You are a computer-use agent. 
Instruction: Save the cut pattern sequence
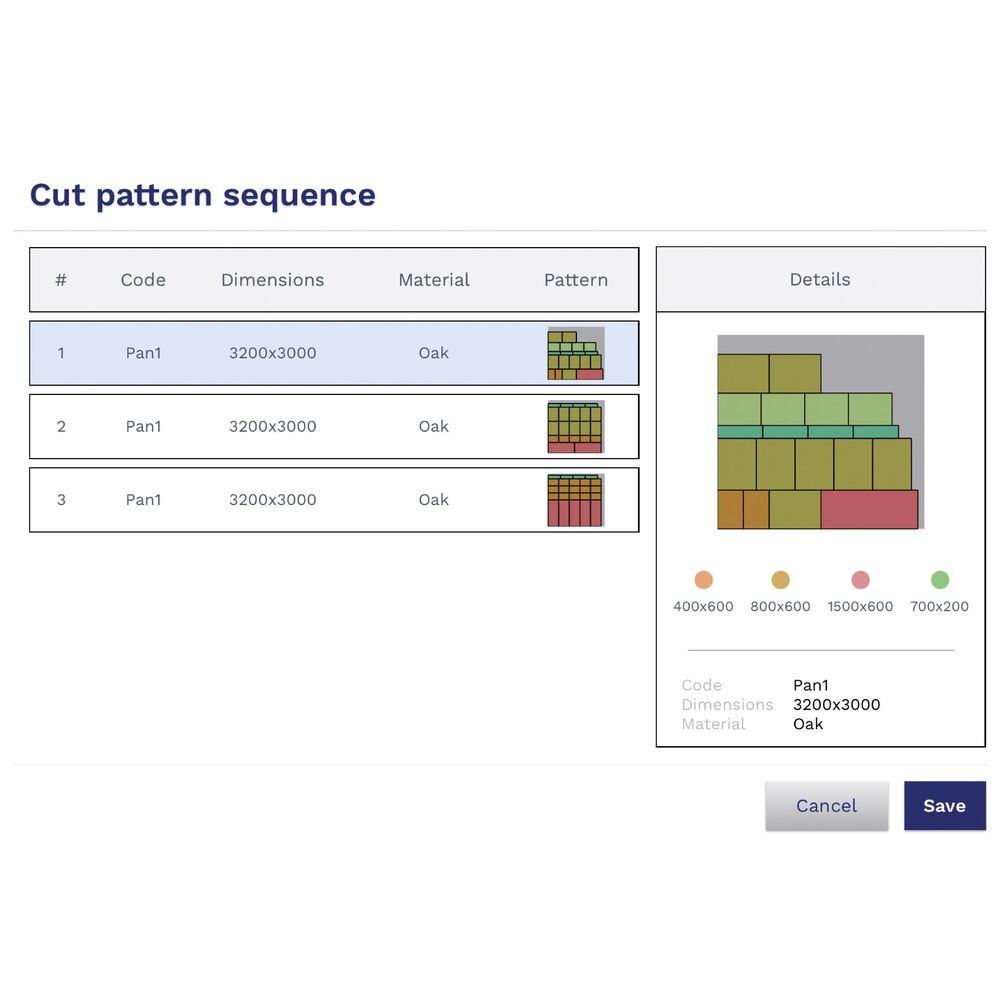(944, 805)
